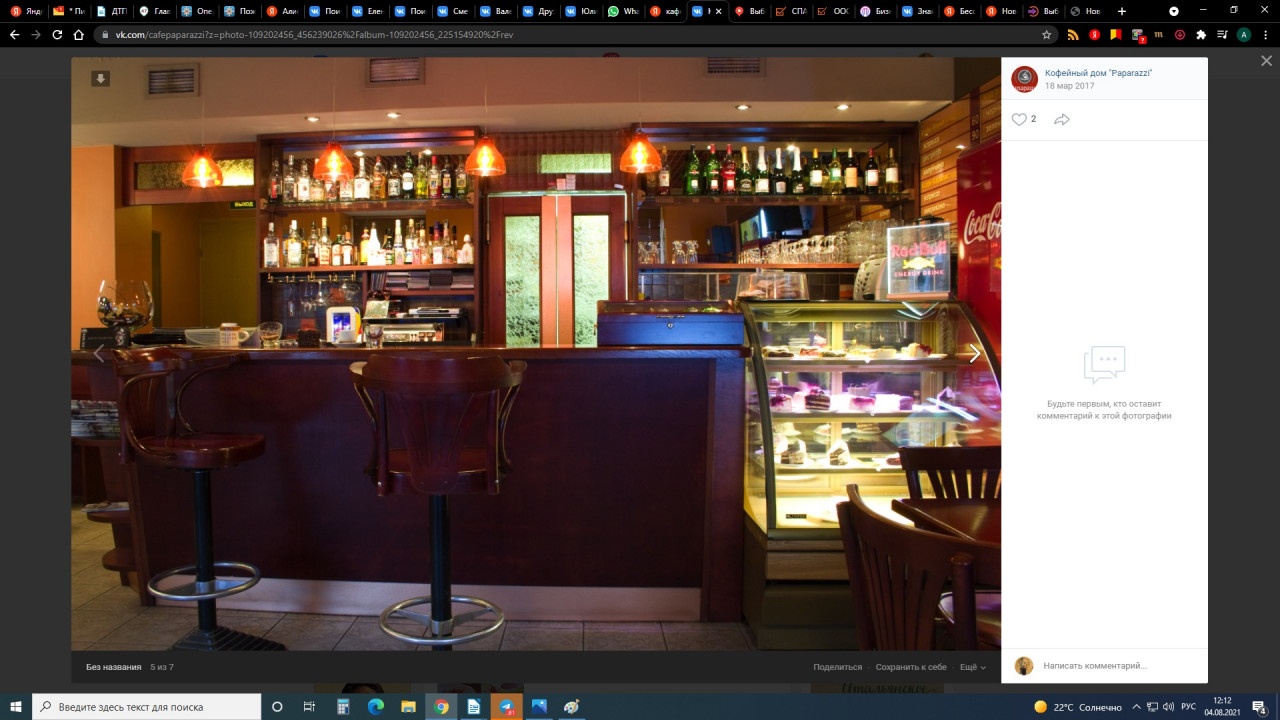Open the browser tab search dropdown
Viewport: 1280px width, 720px height.
(x=1174, y=11)
